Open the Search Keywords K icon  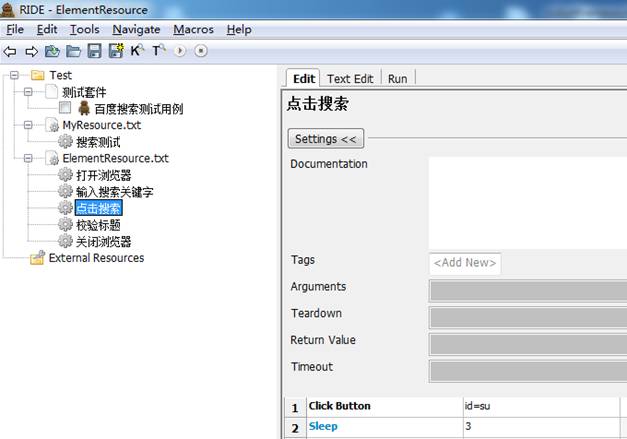click(137, 50)
